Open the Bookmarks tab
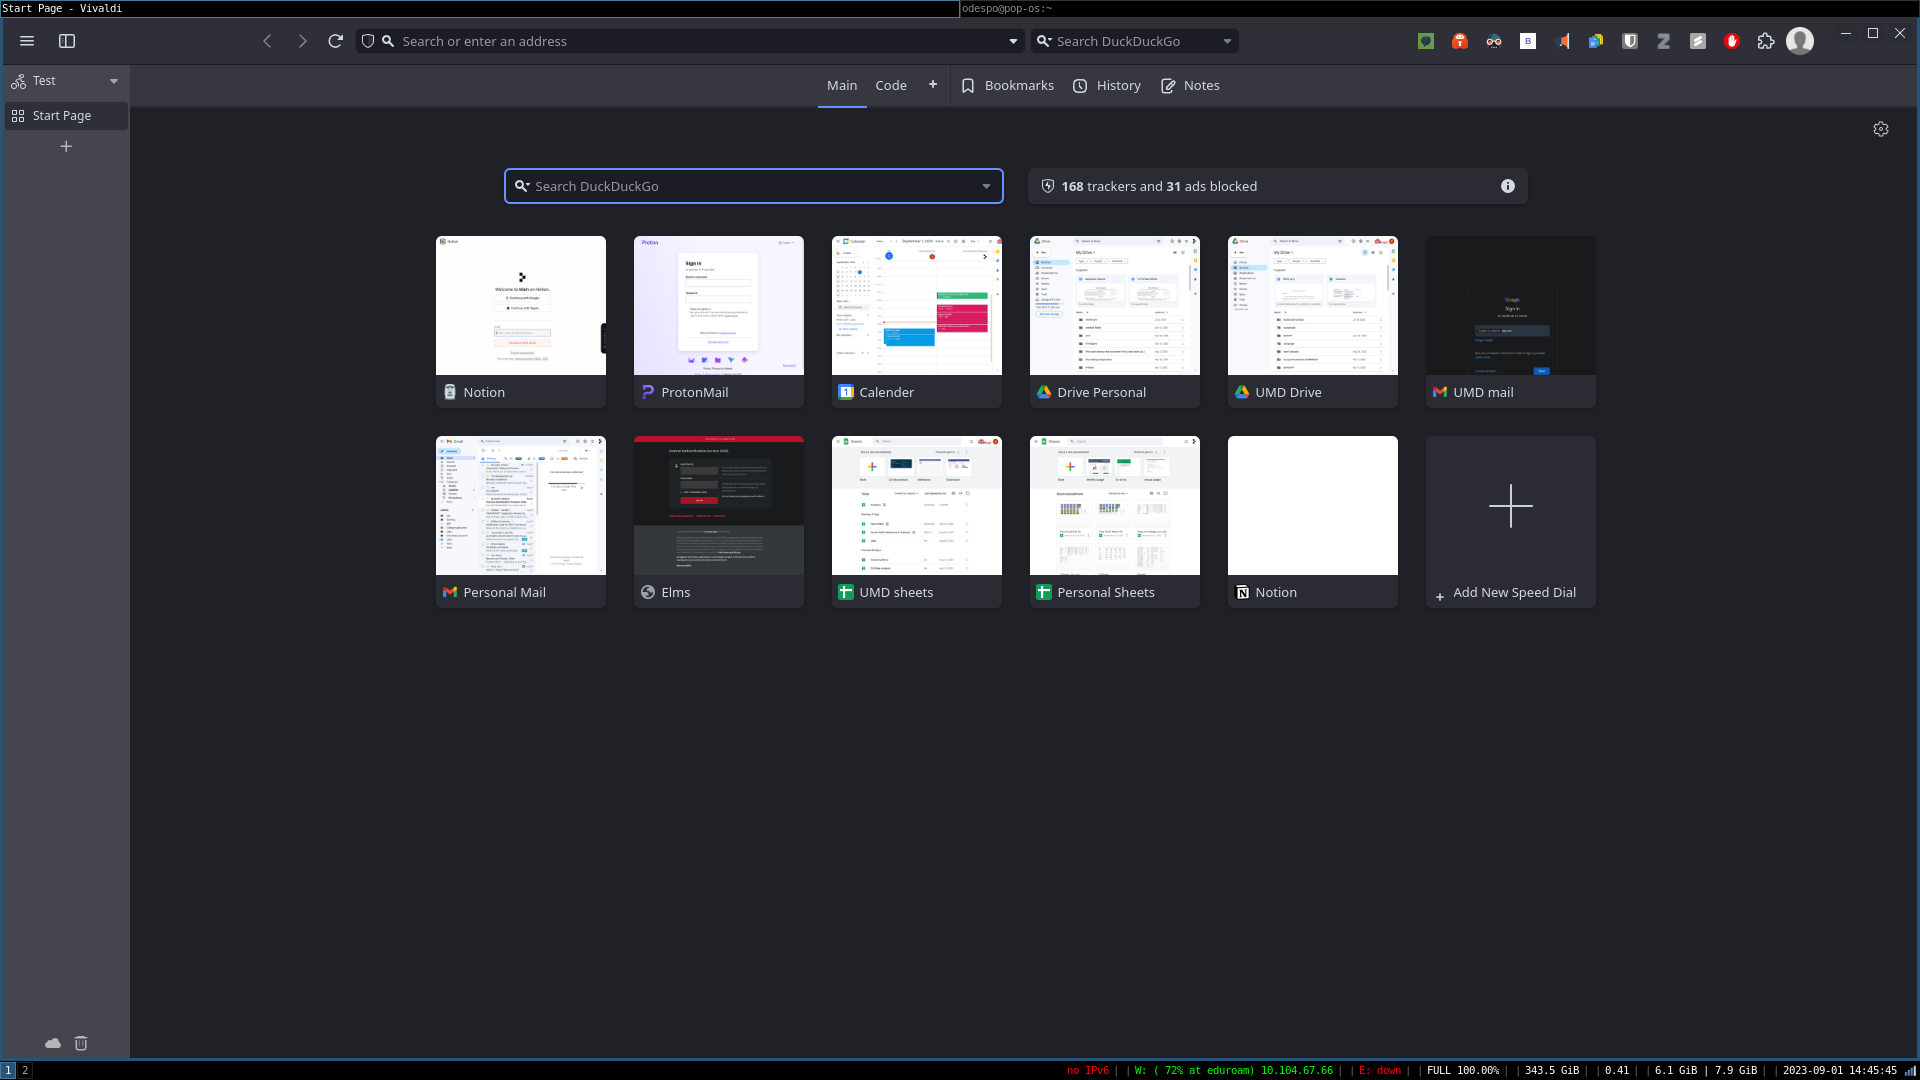Viewport: 1920px width, 1080px height. 1008,85
